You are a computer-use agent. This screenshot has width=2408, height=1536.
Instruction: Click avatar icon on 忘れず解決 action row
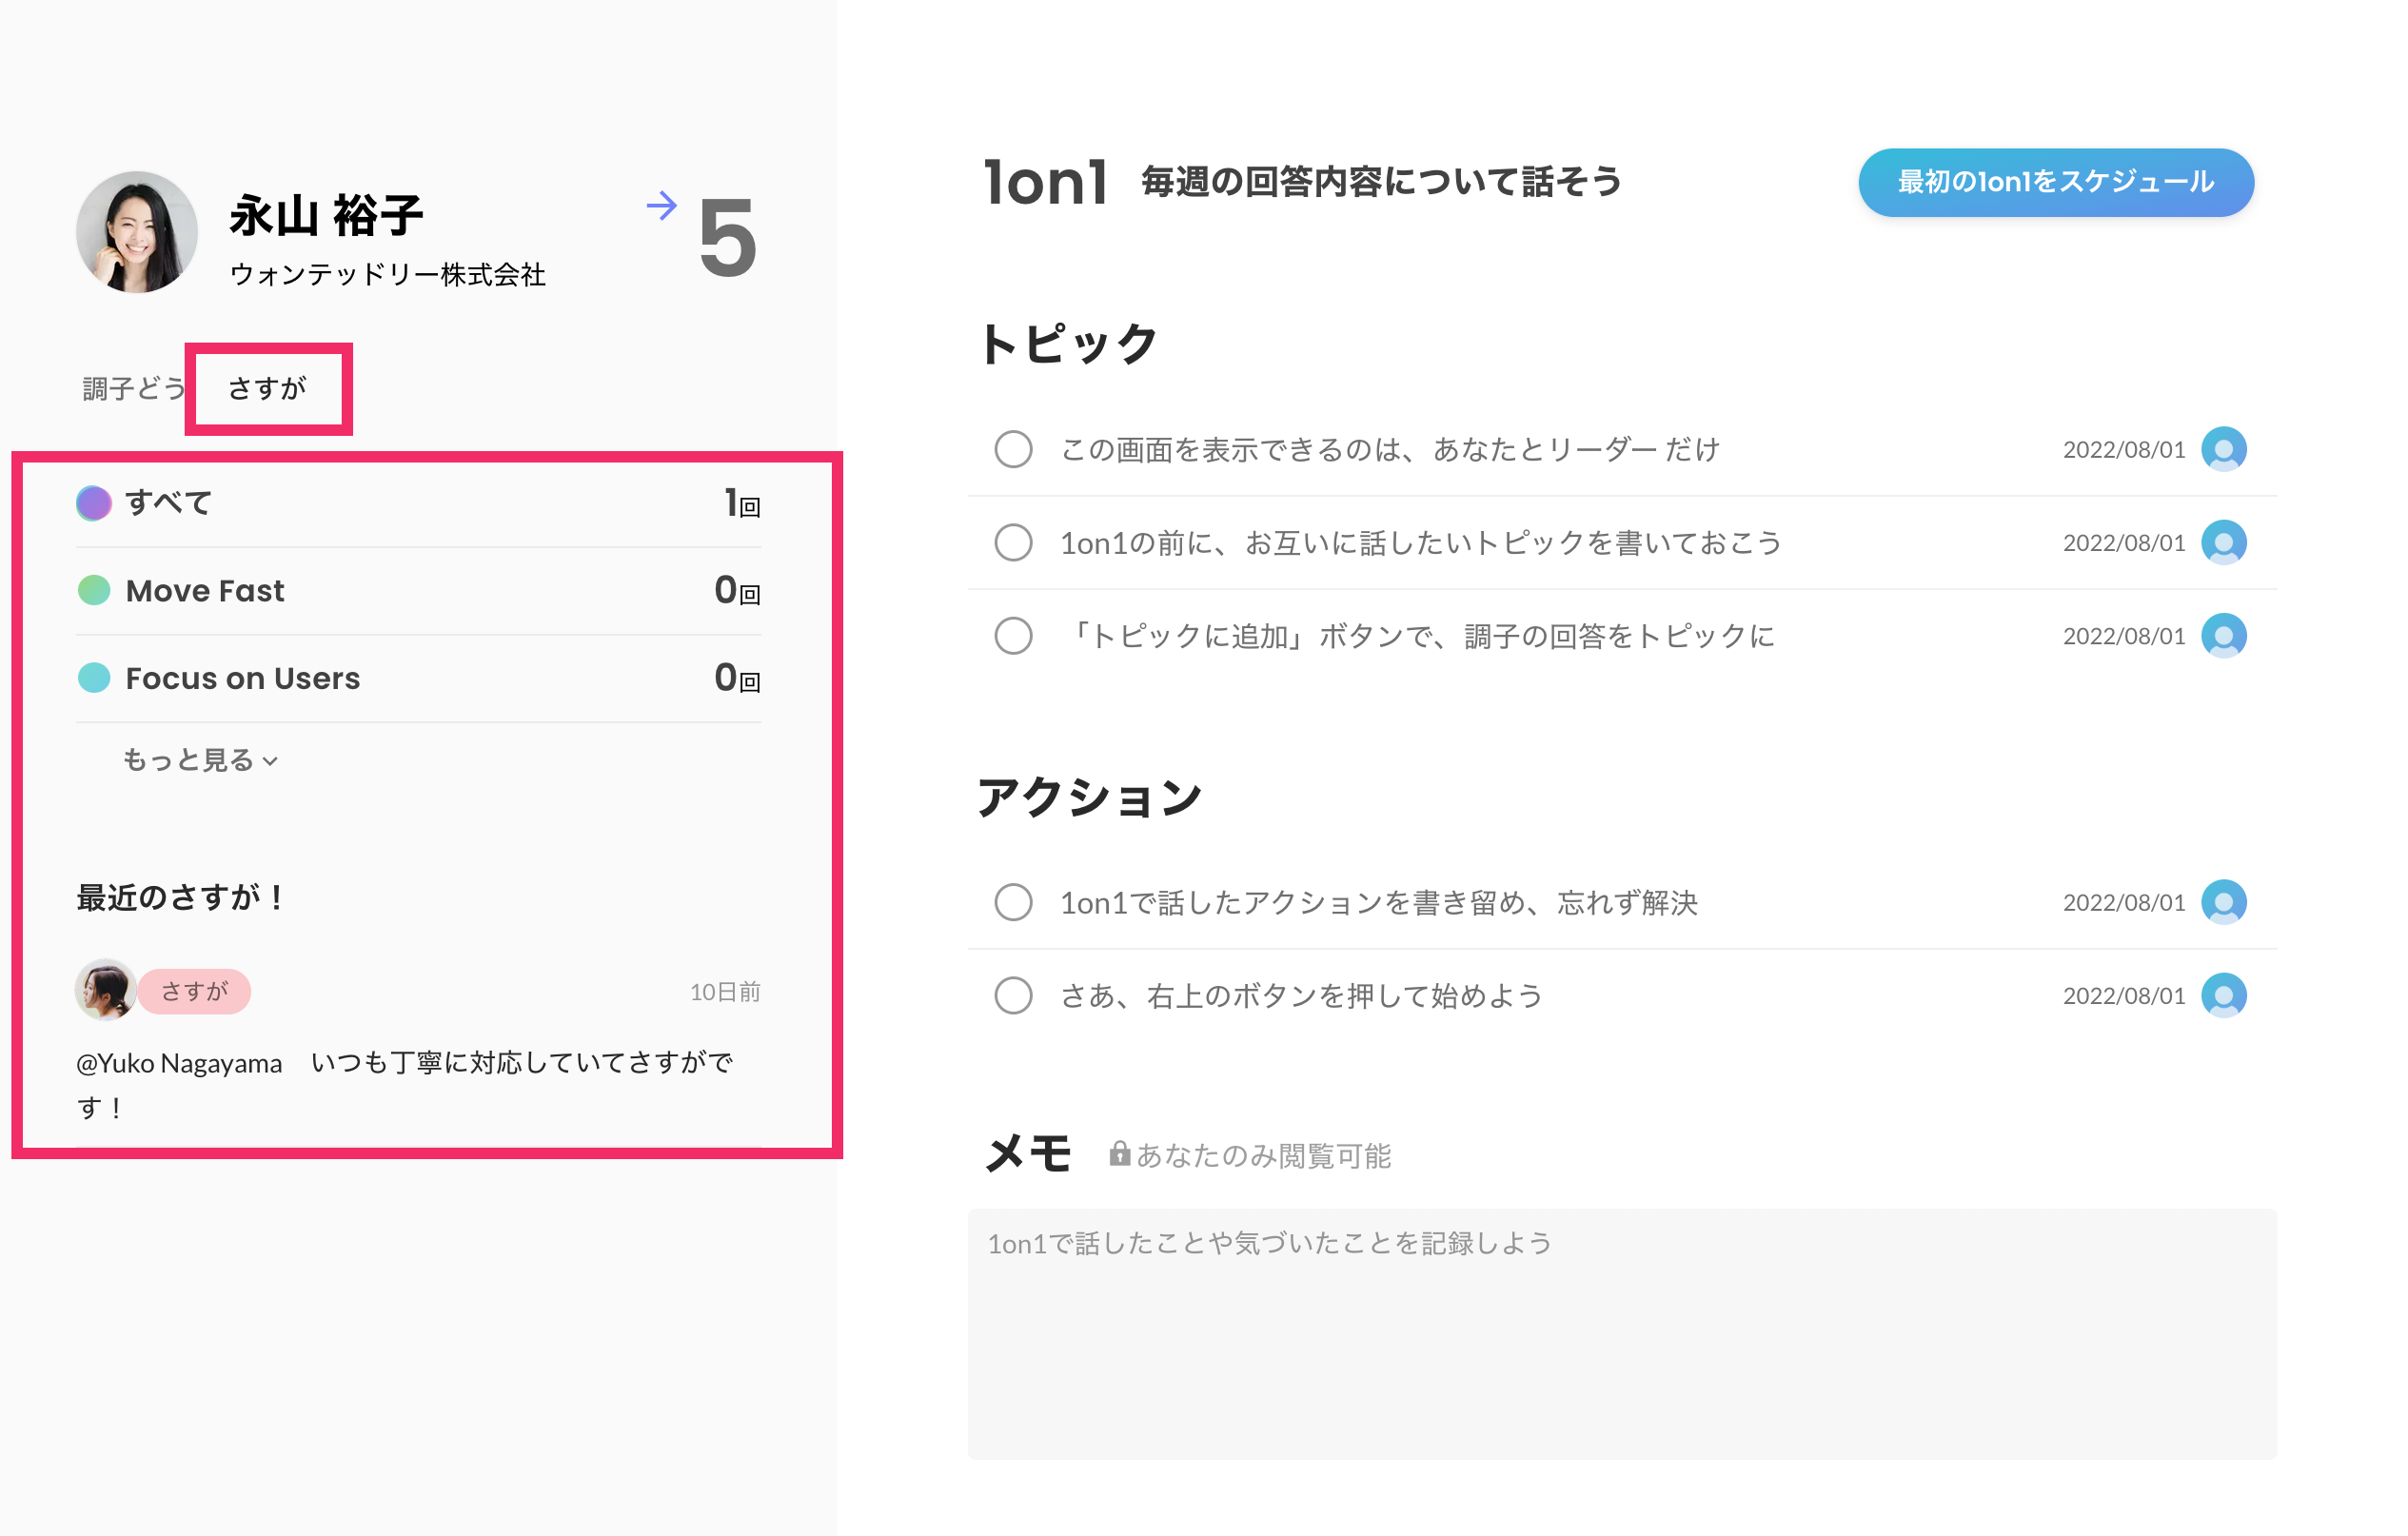pyautogui.click(x=2223, y=902)
